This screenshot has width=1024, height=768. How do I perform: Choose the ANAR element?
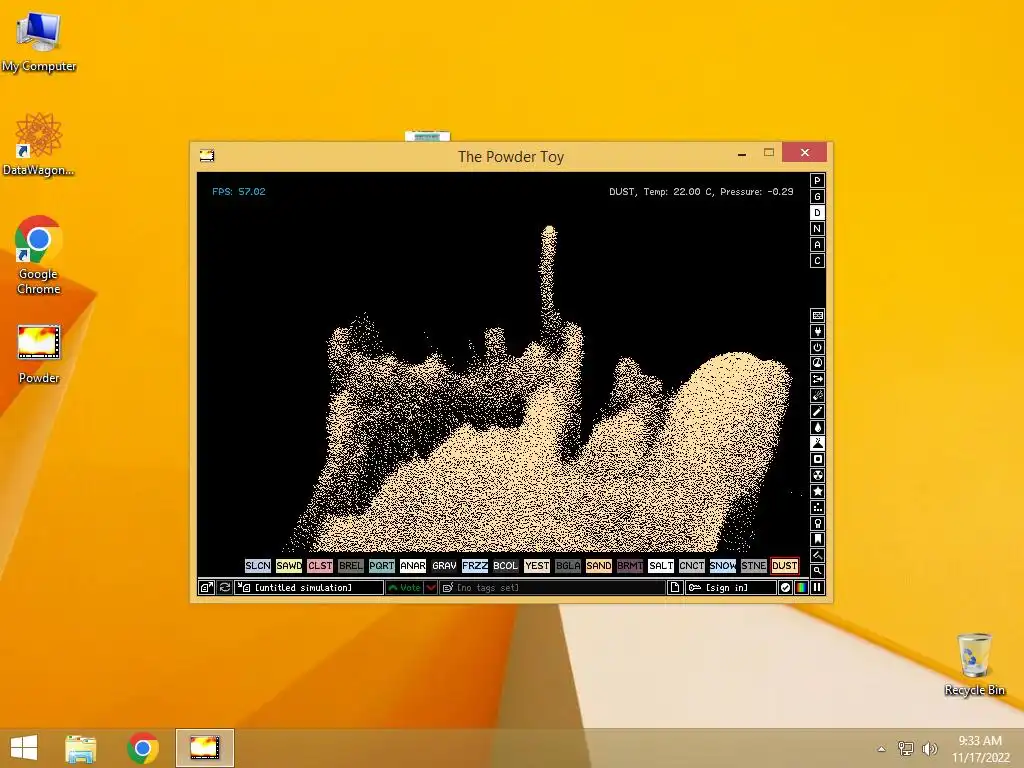point(413,566)
